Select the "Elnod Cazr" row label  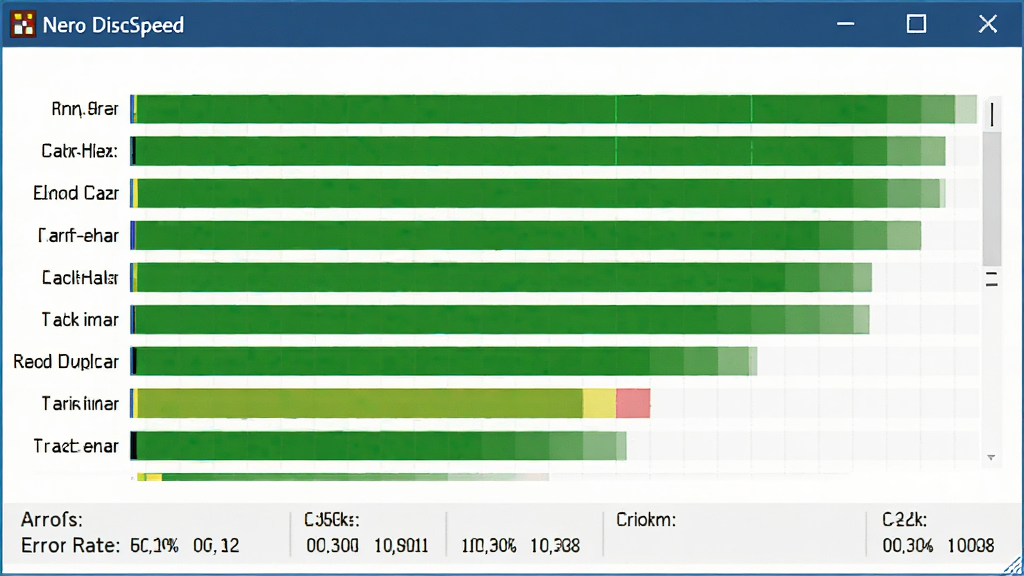pyautogui.click(x=76, y=193)
